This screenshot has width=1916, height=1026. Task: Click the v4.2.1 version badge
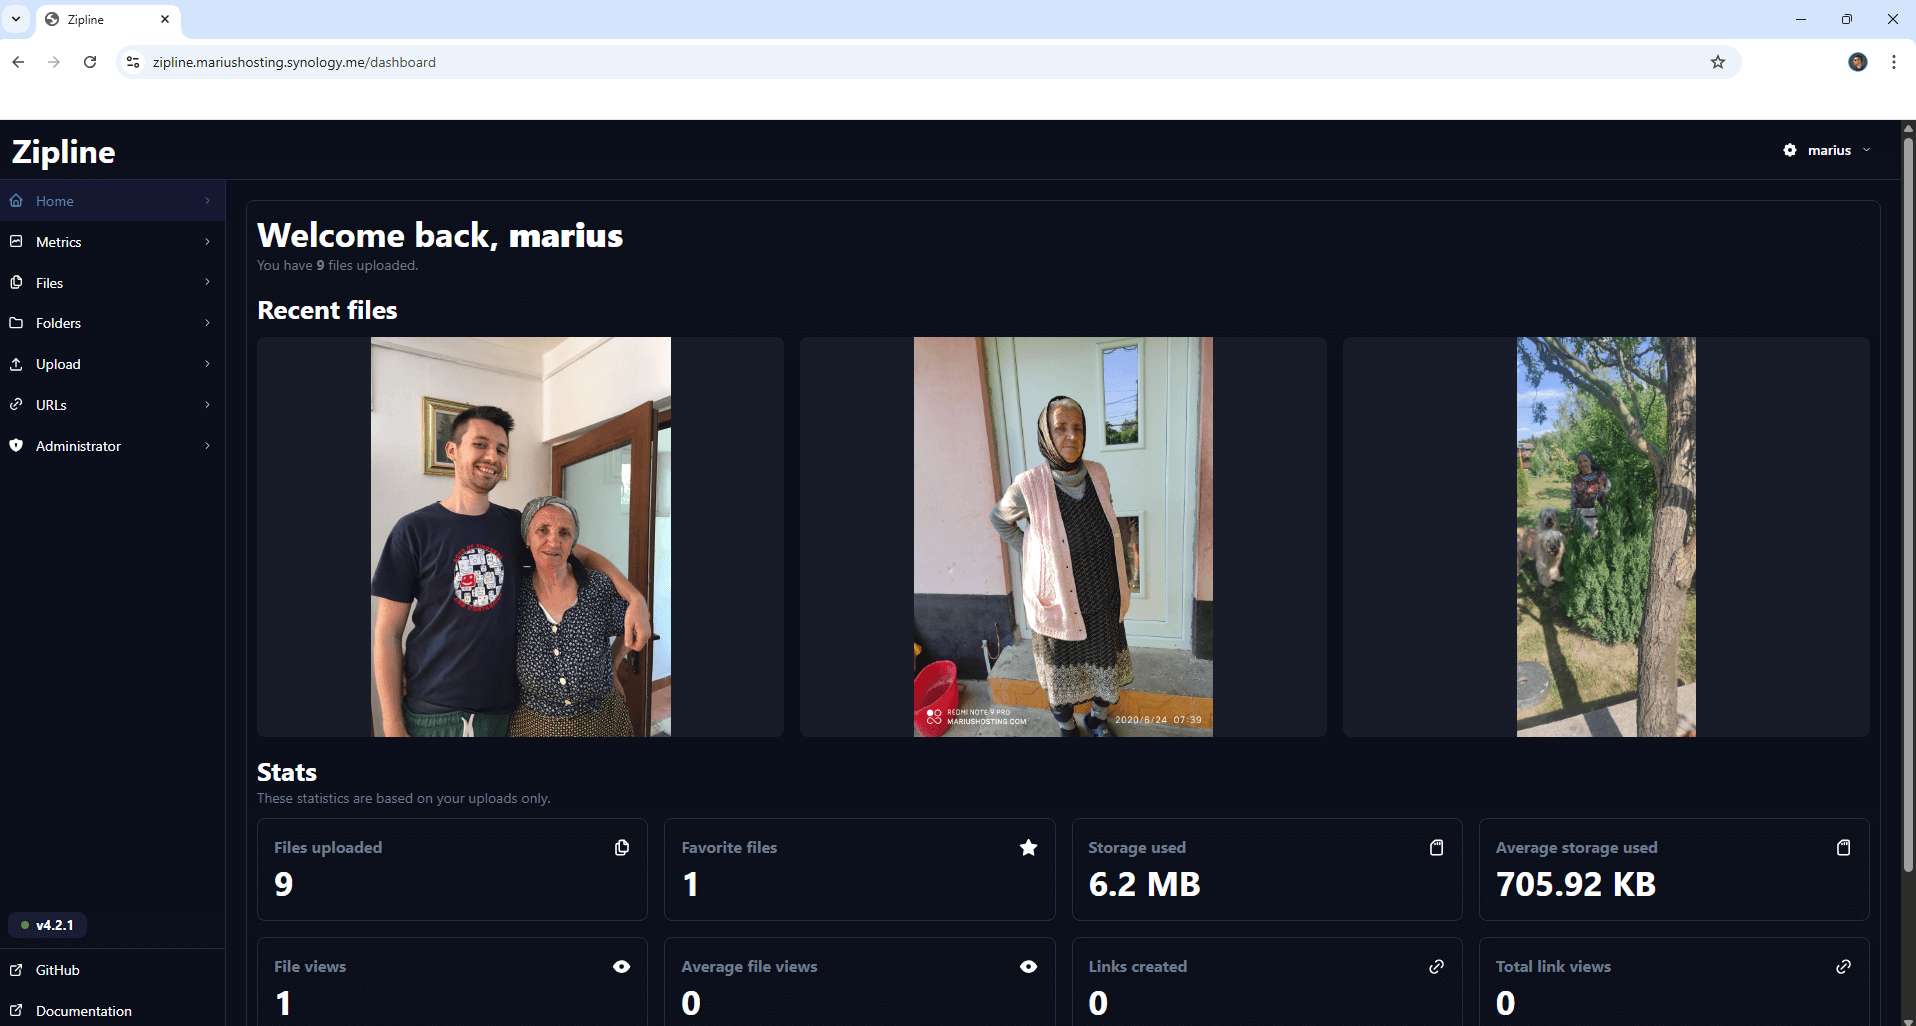[x=47, y=925]
